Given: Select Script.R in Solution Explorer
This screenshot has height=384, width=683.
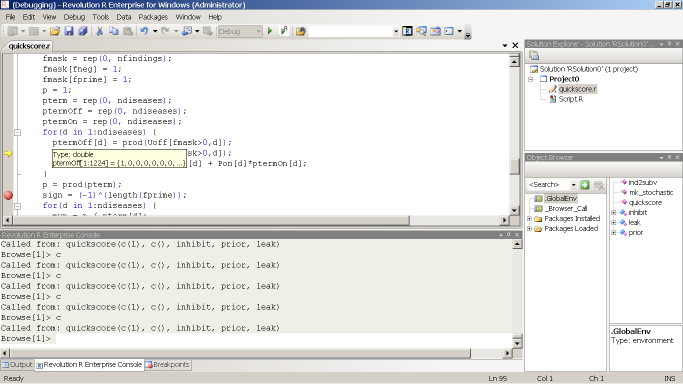Looking at the screenshot, I should (571, 99).
